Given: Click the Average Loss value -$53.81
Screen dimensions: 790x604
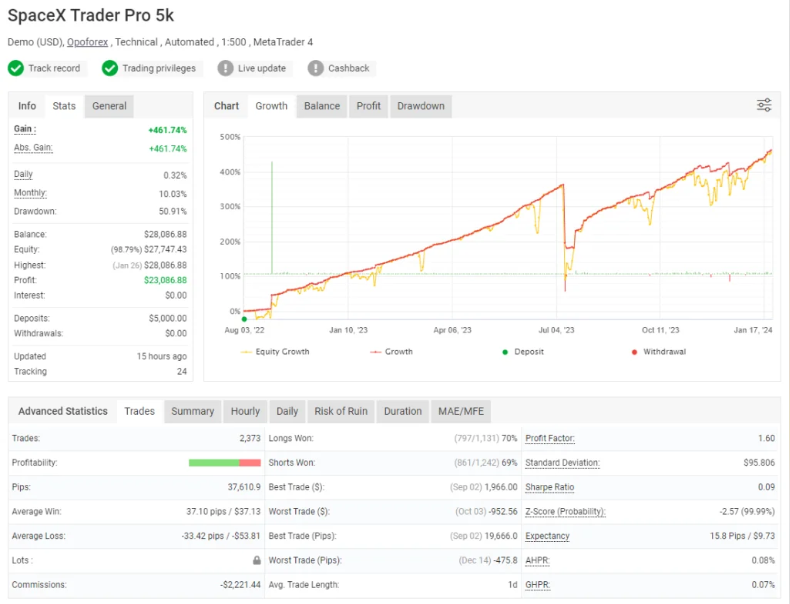Looking at the screenshot, I should pyautogui.click(x=247, y=536).
